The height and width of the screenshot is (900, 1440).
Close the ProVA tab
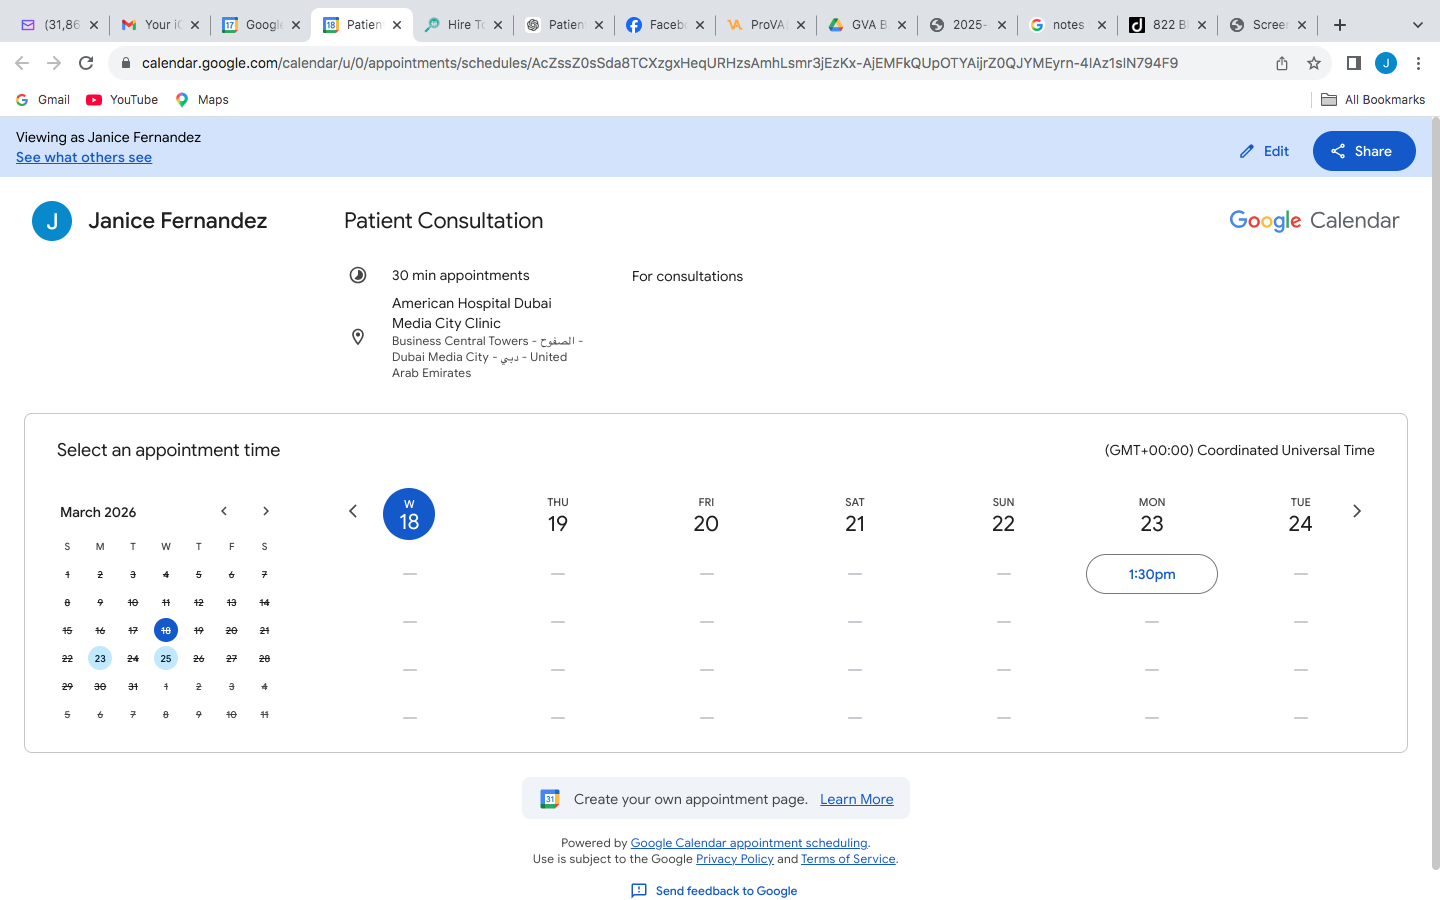click(801, 25)
